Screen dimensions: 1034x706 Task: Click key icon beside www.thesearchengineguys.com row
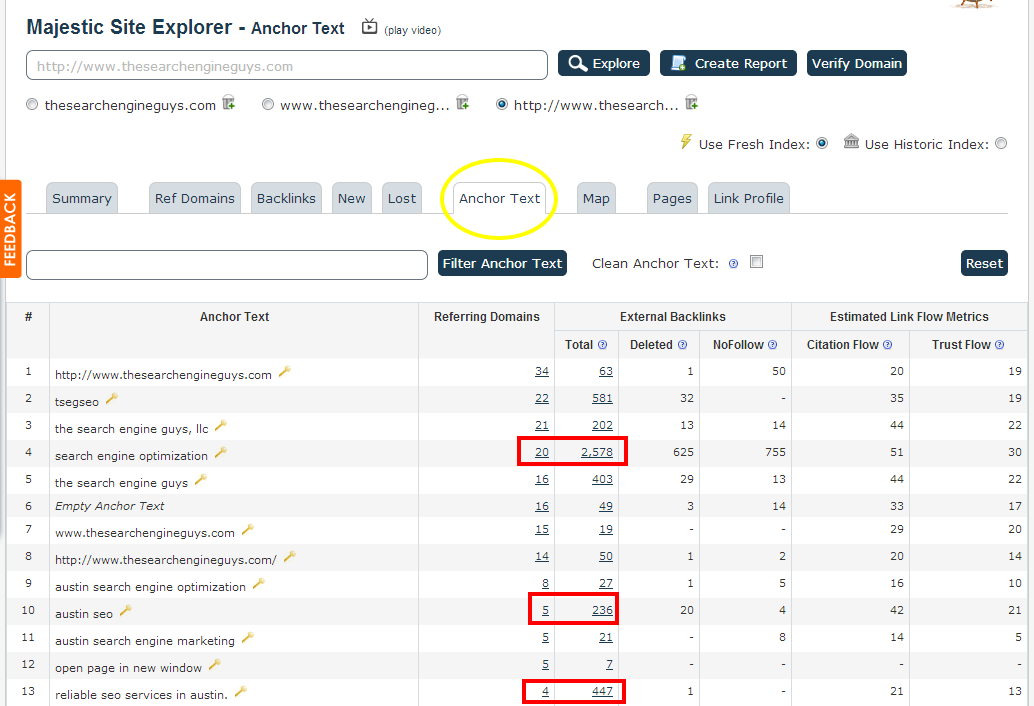(248, 529)
